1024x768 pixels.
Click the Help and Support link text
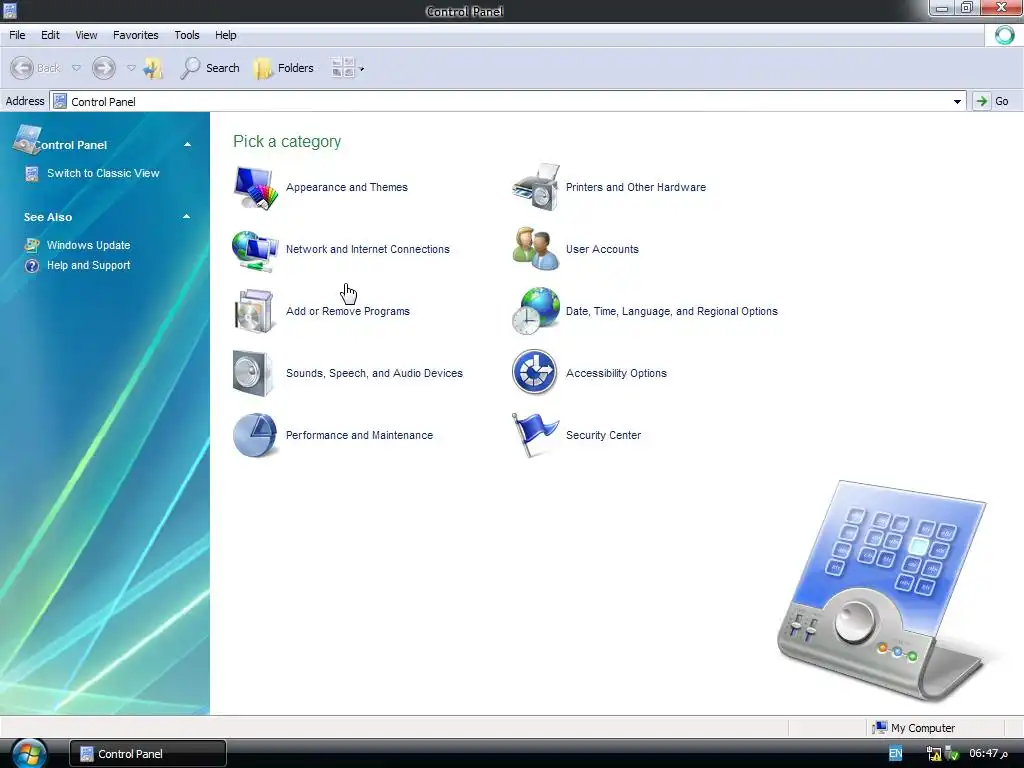click(x=89, y=266)
